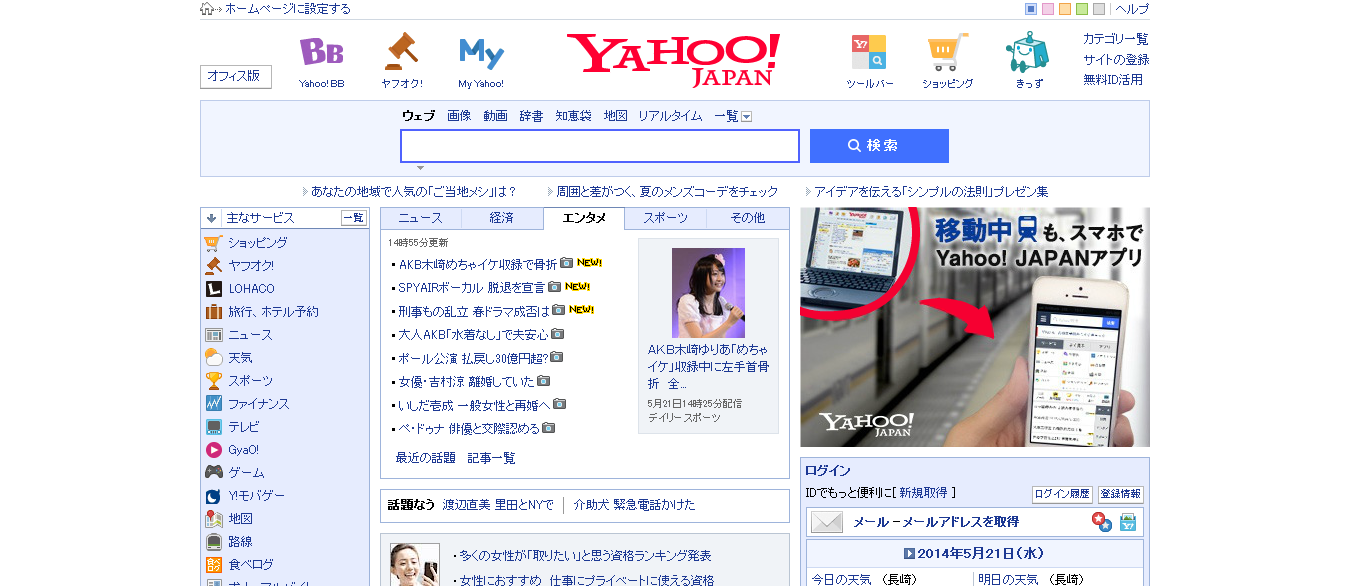The width and height of the screenshot is (1349, 586).
Task: Open the Yahoo! BB icon
Action: tap(322, 52)
